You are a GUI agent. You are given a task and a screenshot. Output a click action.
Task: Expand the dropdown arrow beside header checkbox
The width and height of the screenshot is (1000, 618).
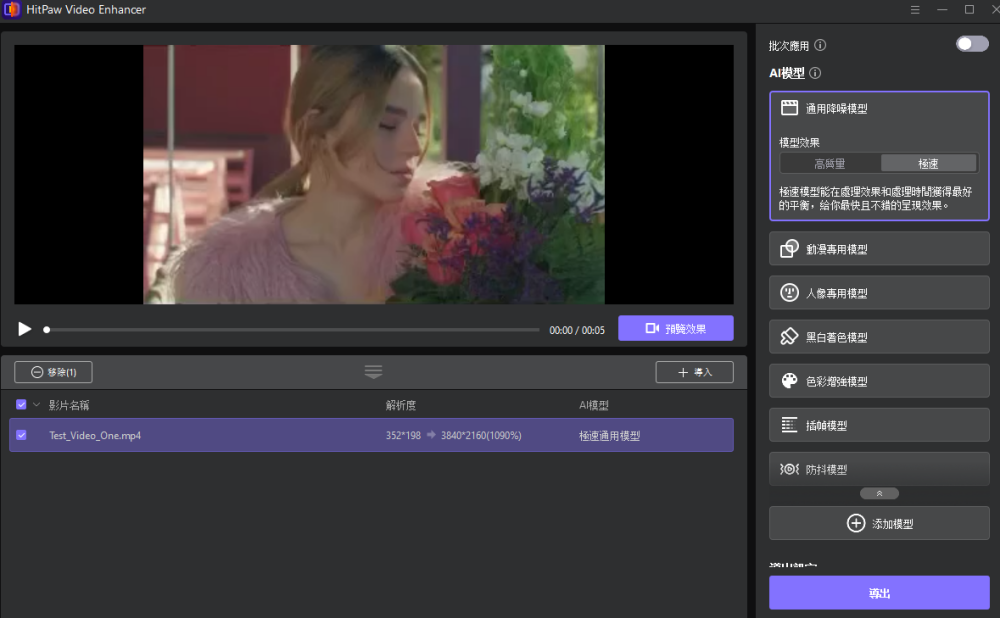(37, 405)
